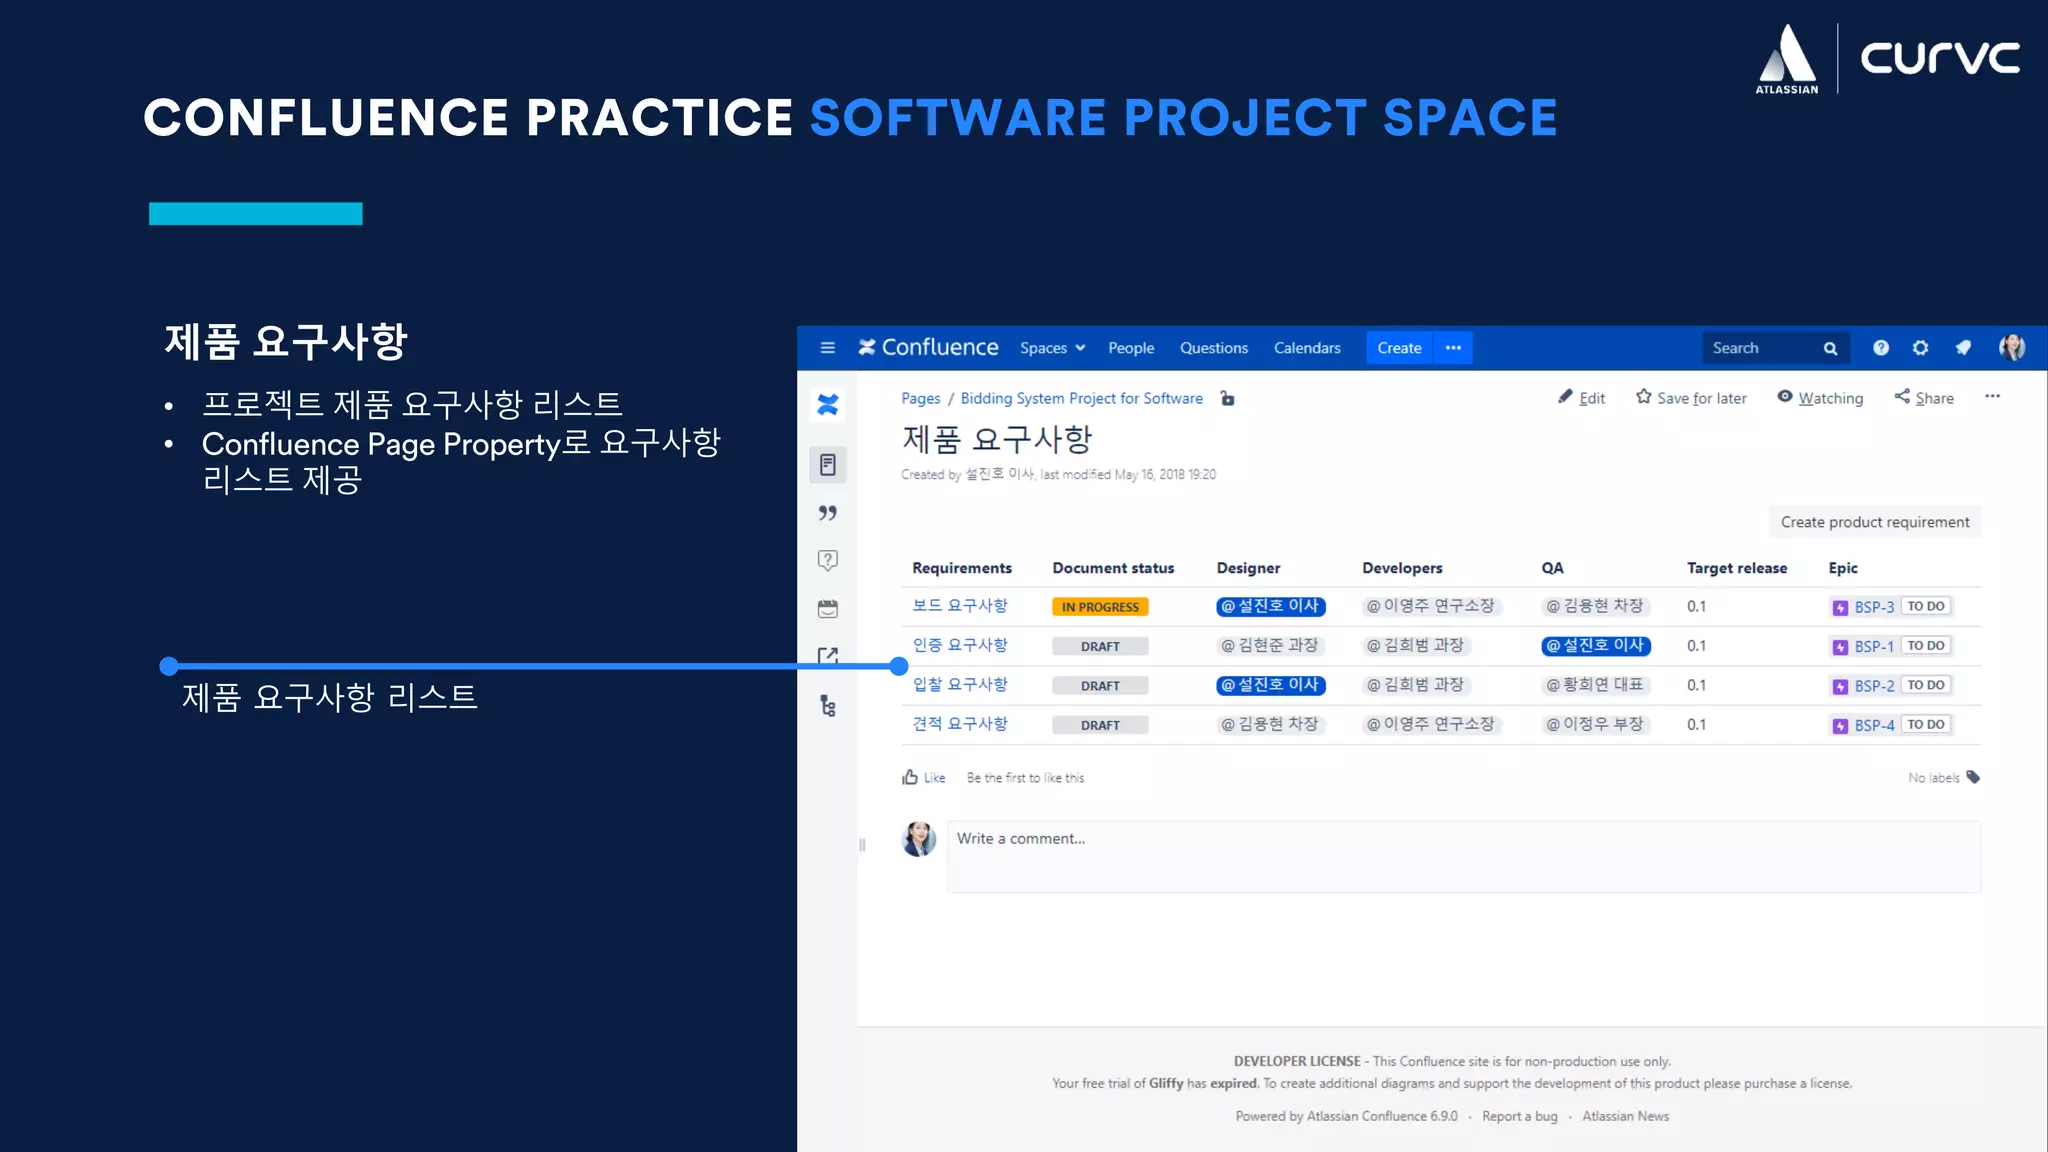Open 보드 요구사항 page link
Image resolution: width=2048 pixels, height=1152 pixels.
pos(960,605)
